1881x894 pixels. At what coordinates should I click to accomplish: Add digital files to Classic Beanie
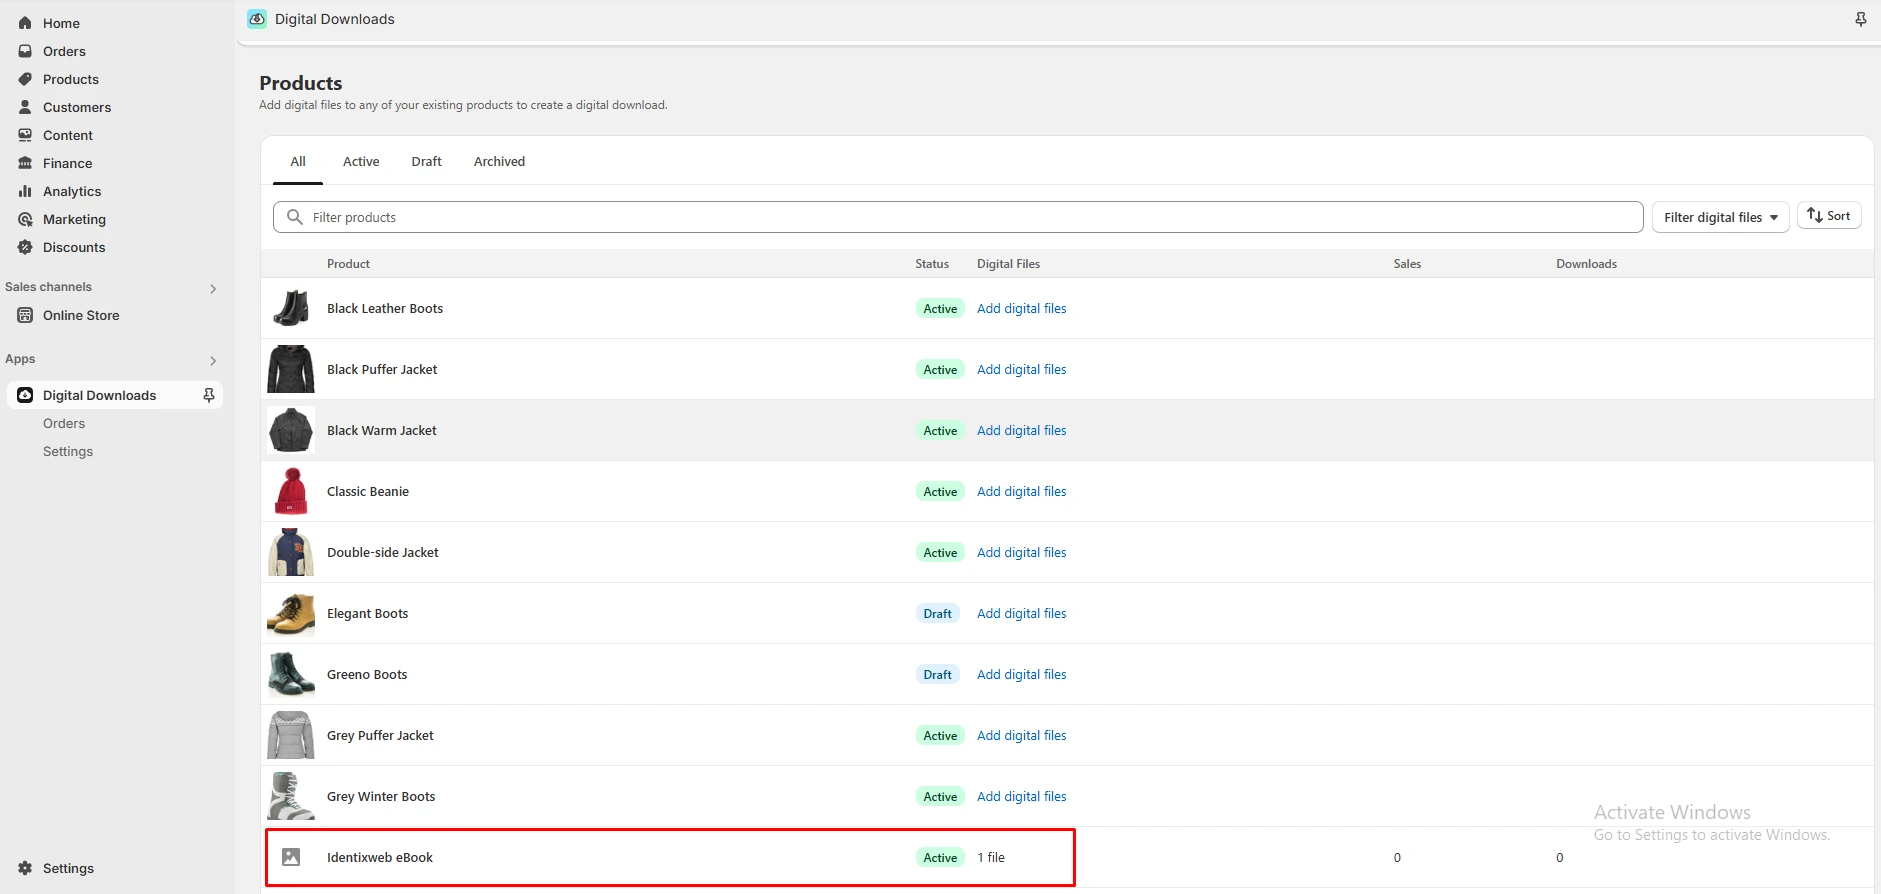click(1021, 491)
